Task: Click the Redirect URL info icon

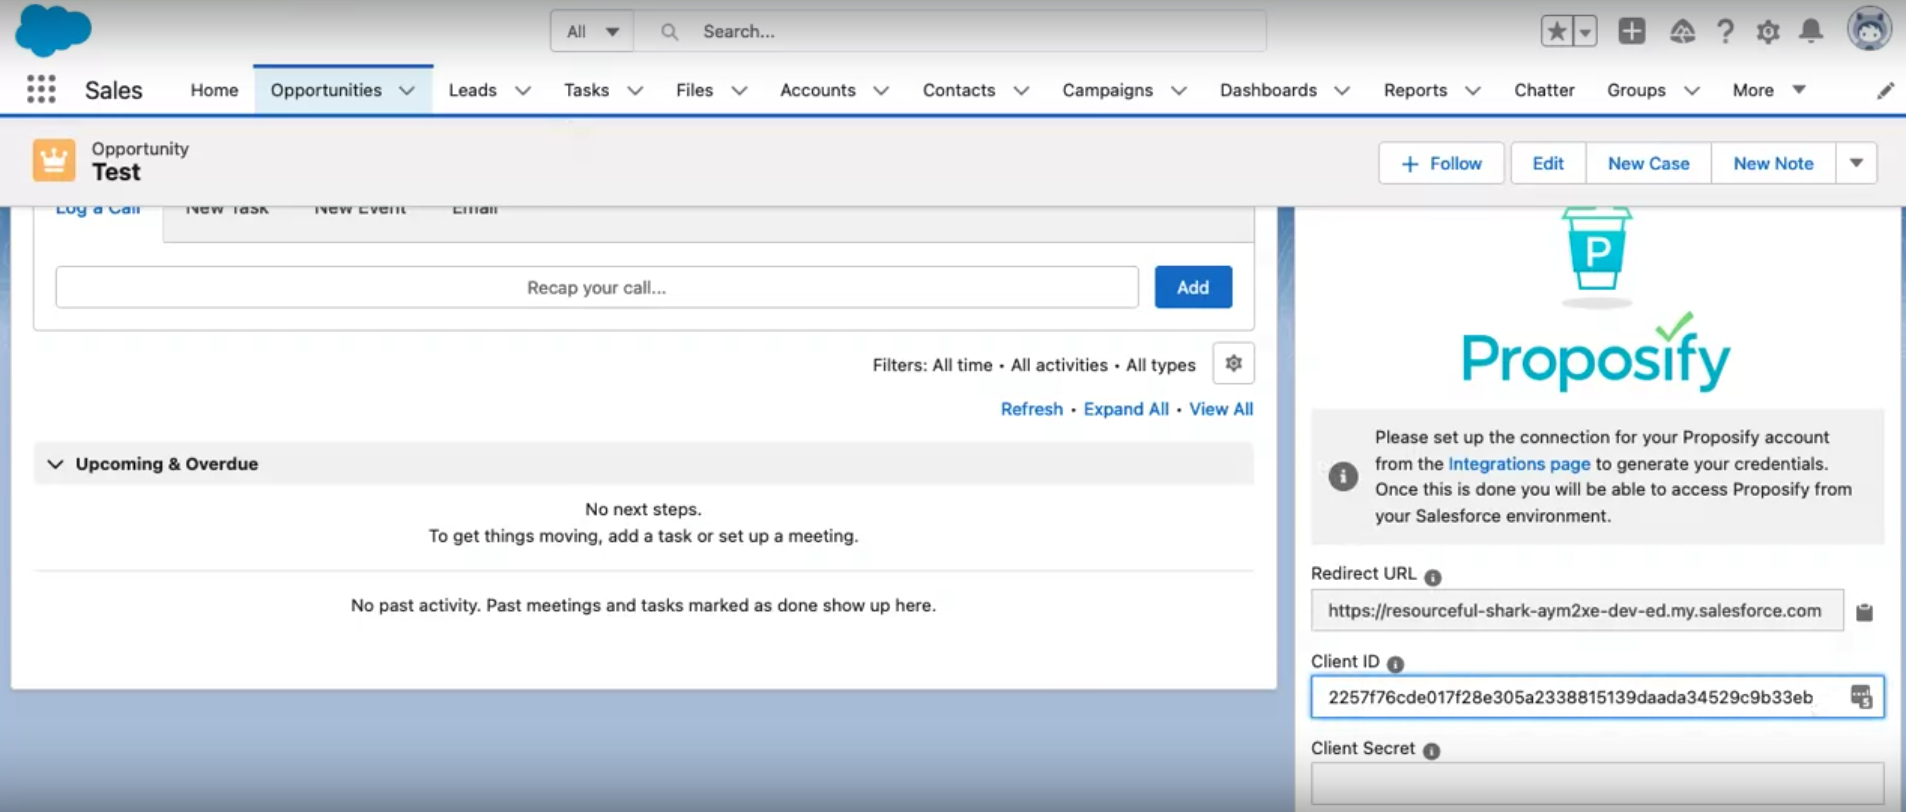Action: (x=1433, y=577)
